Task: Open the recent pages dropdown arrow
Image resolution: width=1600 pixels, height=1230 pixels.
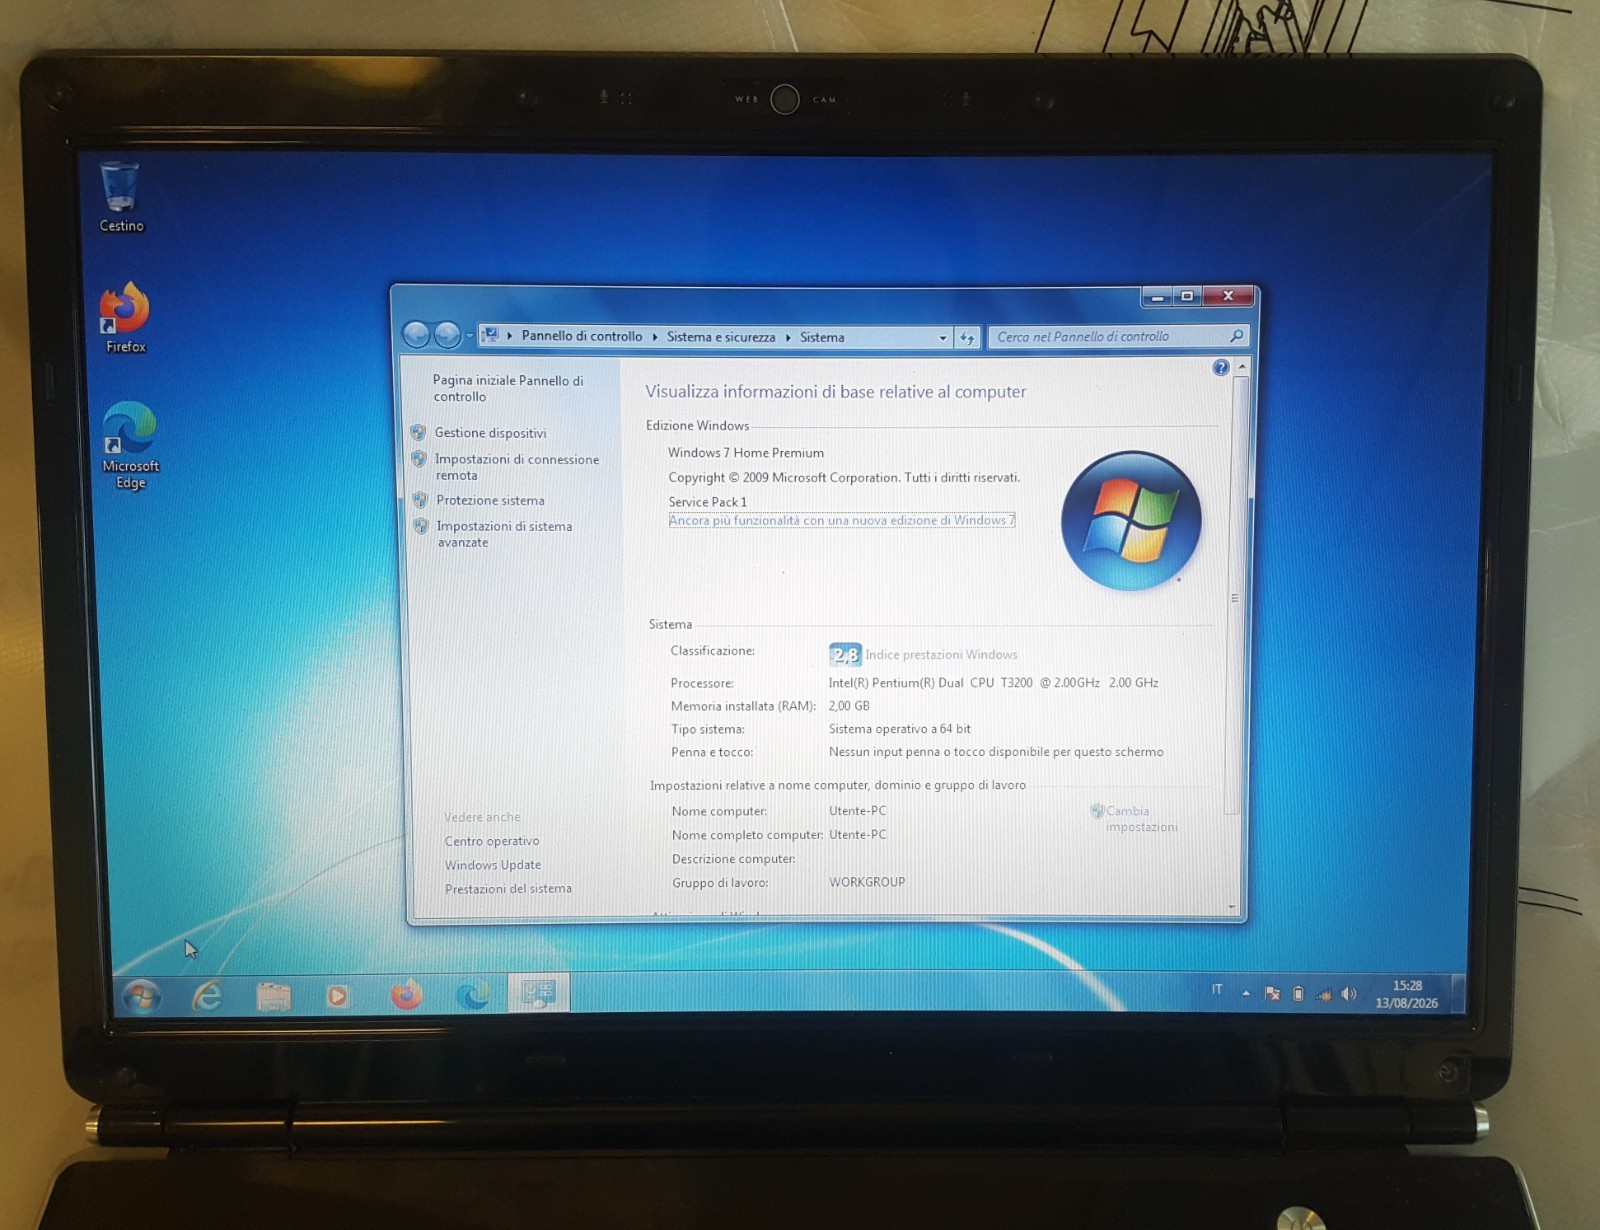Action: (469, 336)
